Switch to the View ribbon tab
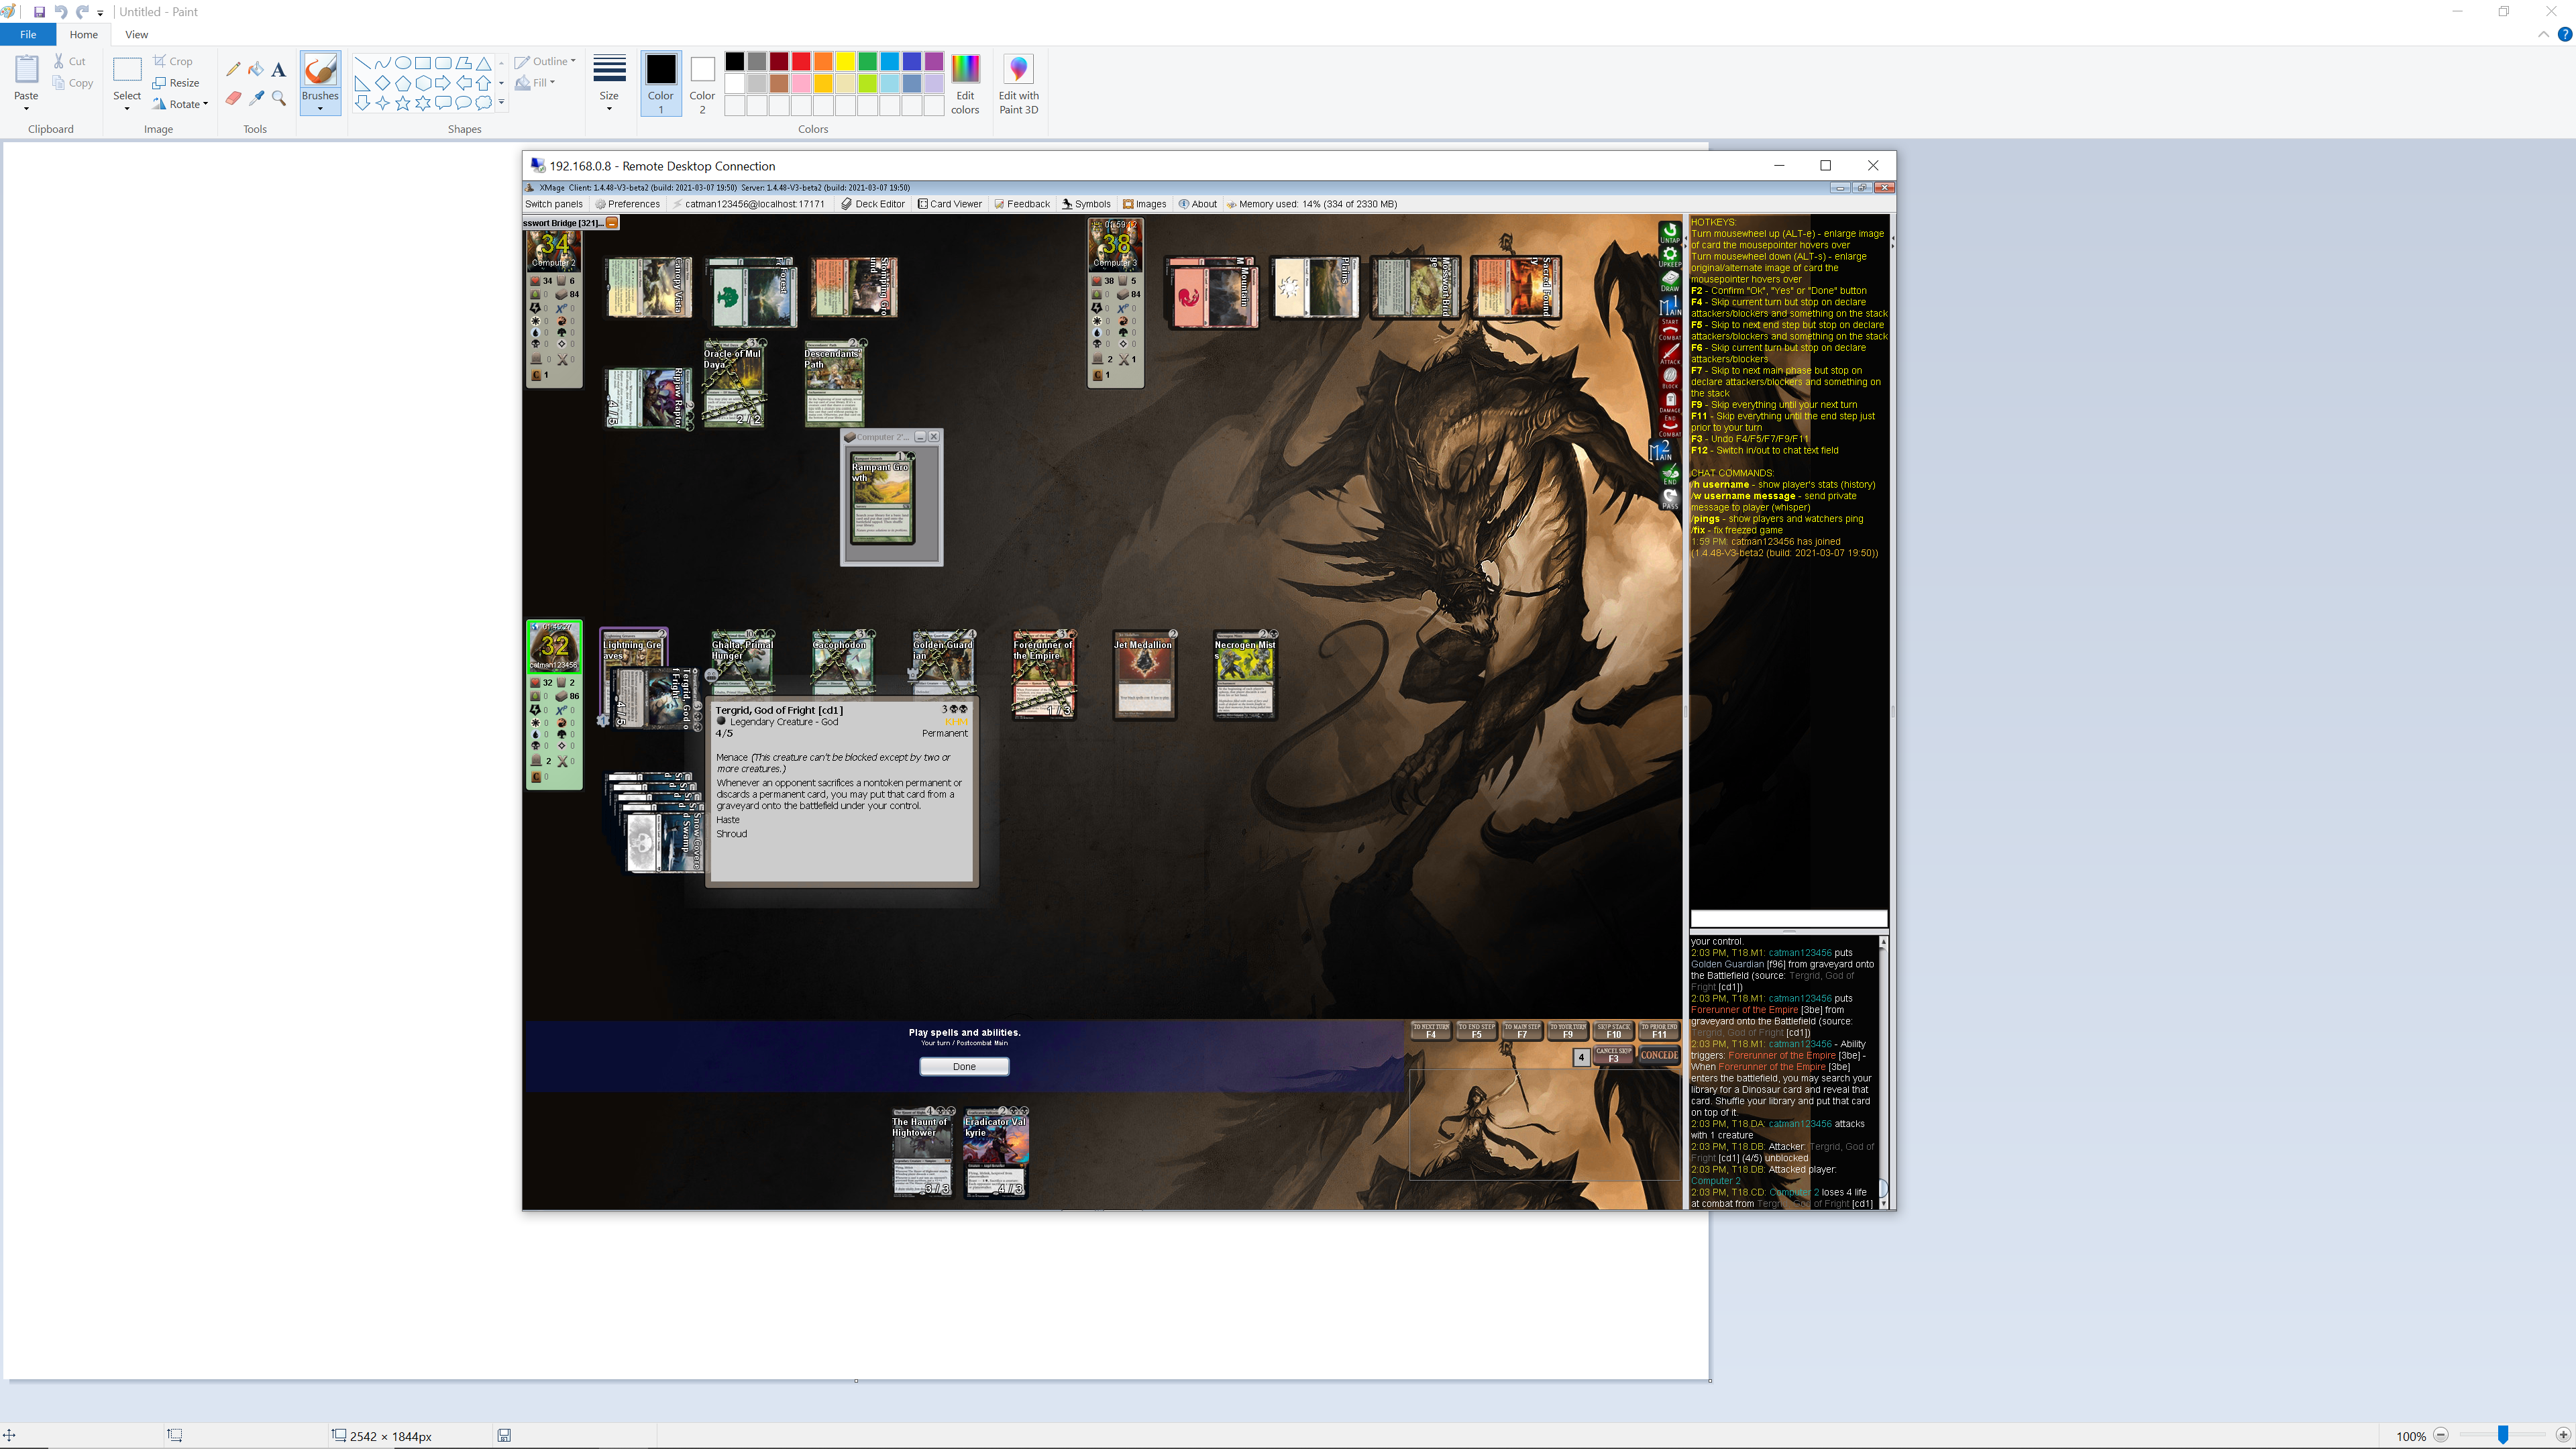 pos(136,34)
